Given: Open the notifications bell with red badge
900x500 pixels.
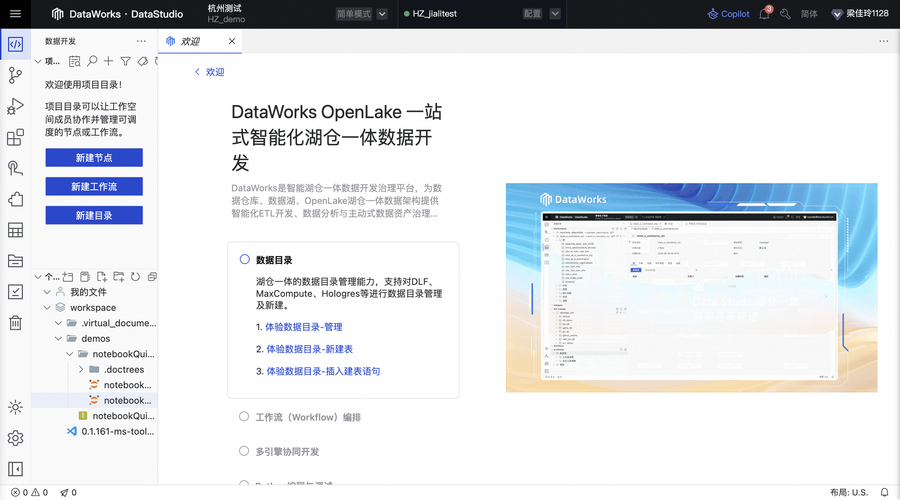Looking at the screenshot, I should click(765, 13).
